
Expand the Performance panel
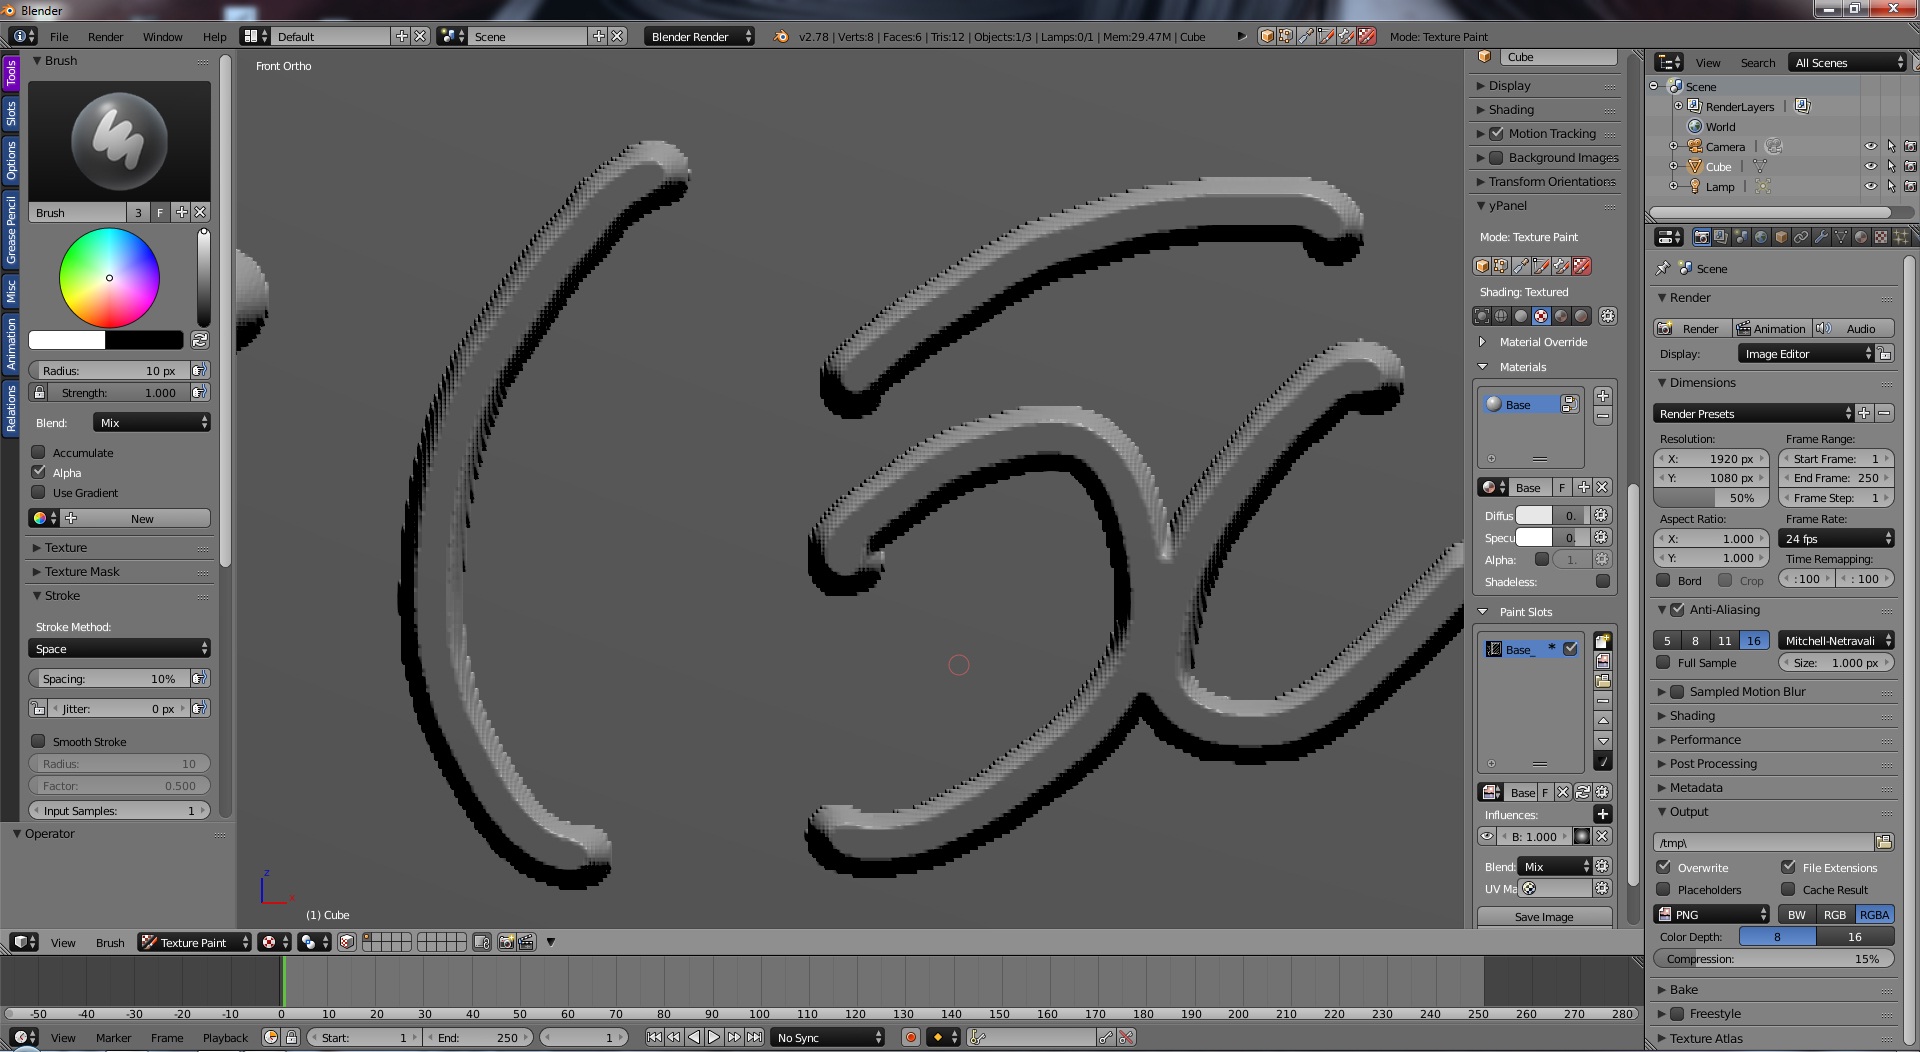[1705, 739]
